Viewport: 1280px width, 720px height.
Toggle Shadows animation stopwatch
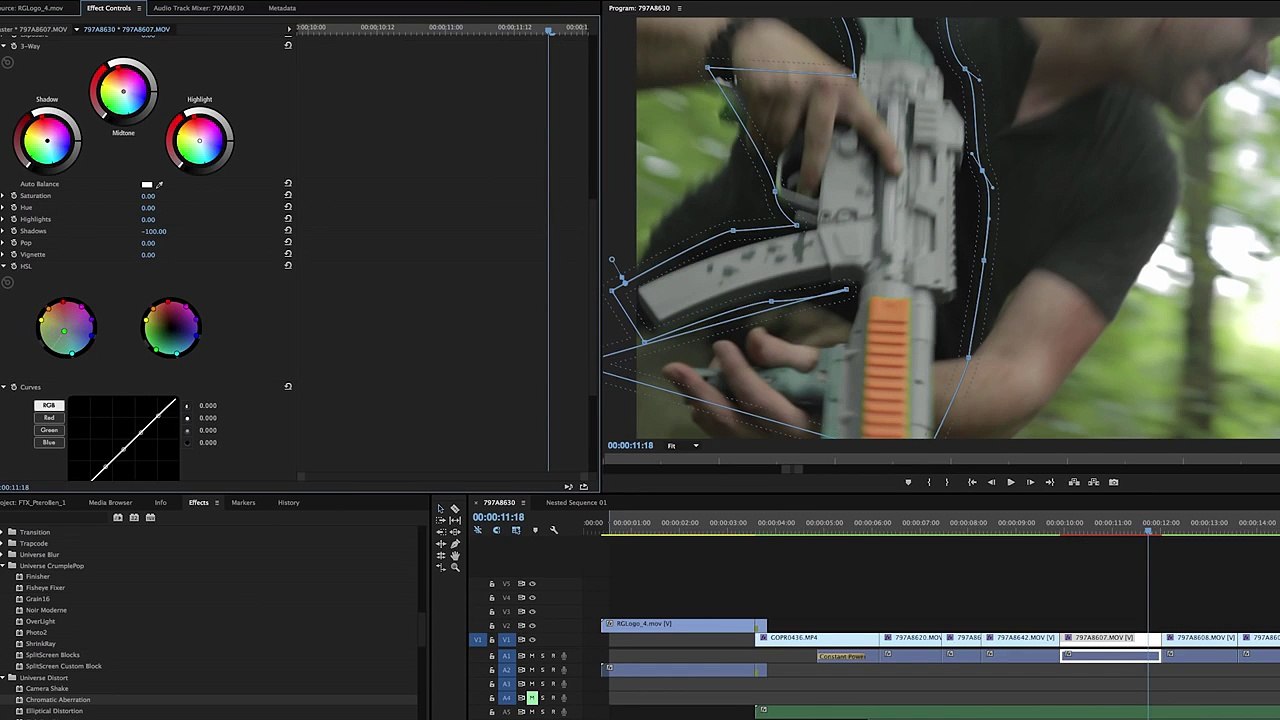pos(14,231)
